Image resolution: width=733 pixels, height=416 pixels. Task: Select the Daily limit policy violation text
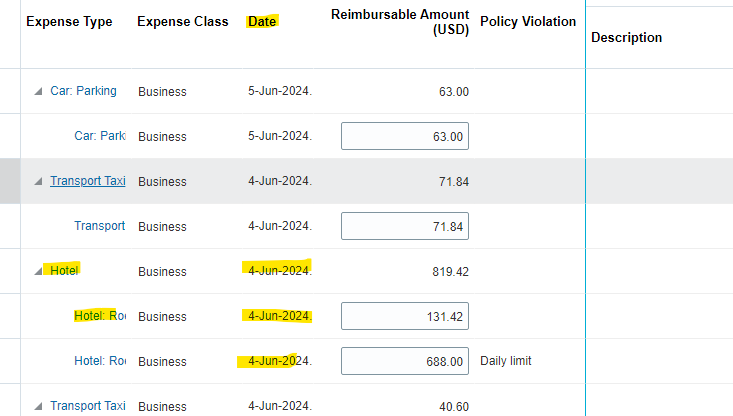coord(506,361)
